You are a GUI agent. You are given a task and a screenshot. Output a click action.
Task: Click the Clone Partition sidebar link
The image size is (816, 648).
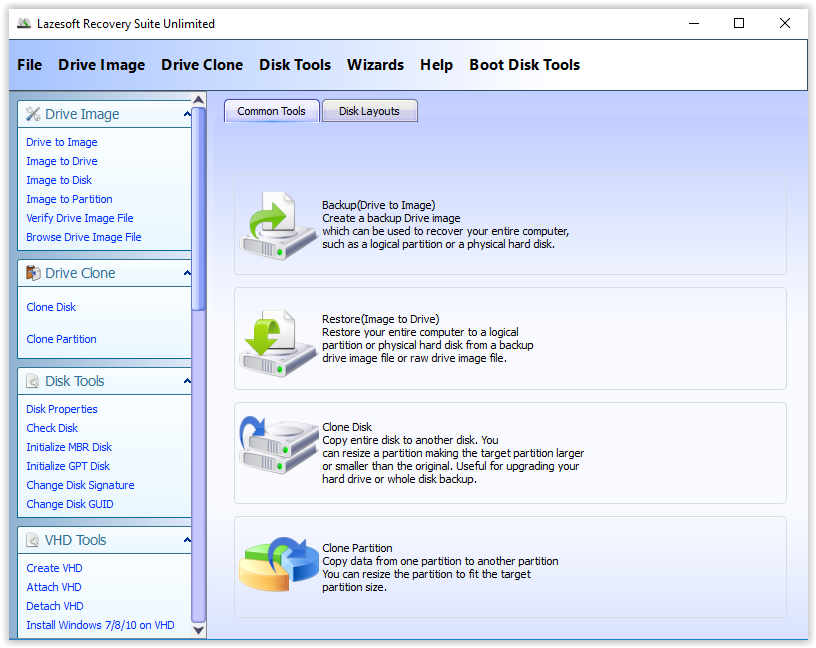pyautogui.click(x=61, y=339)
